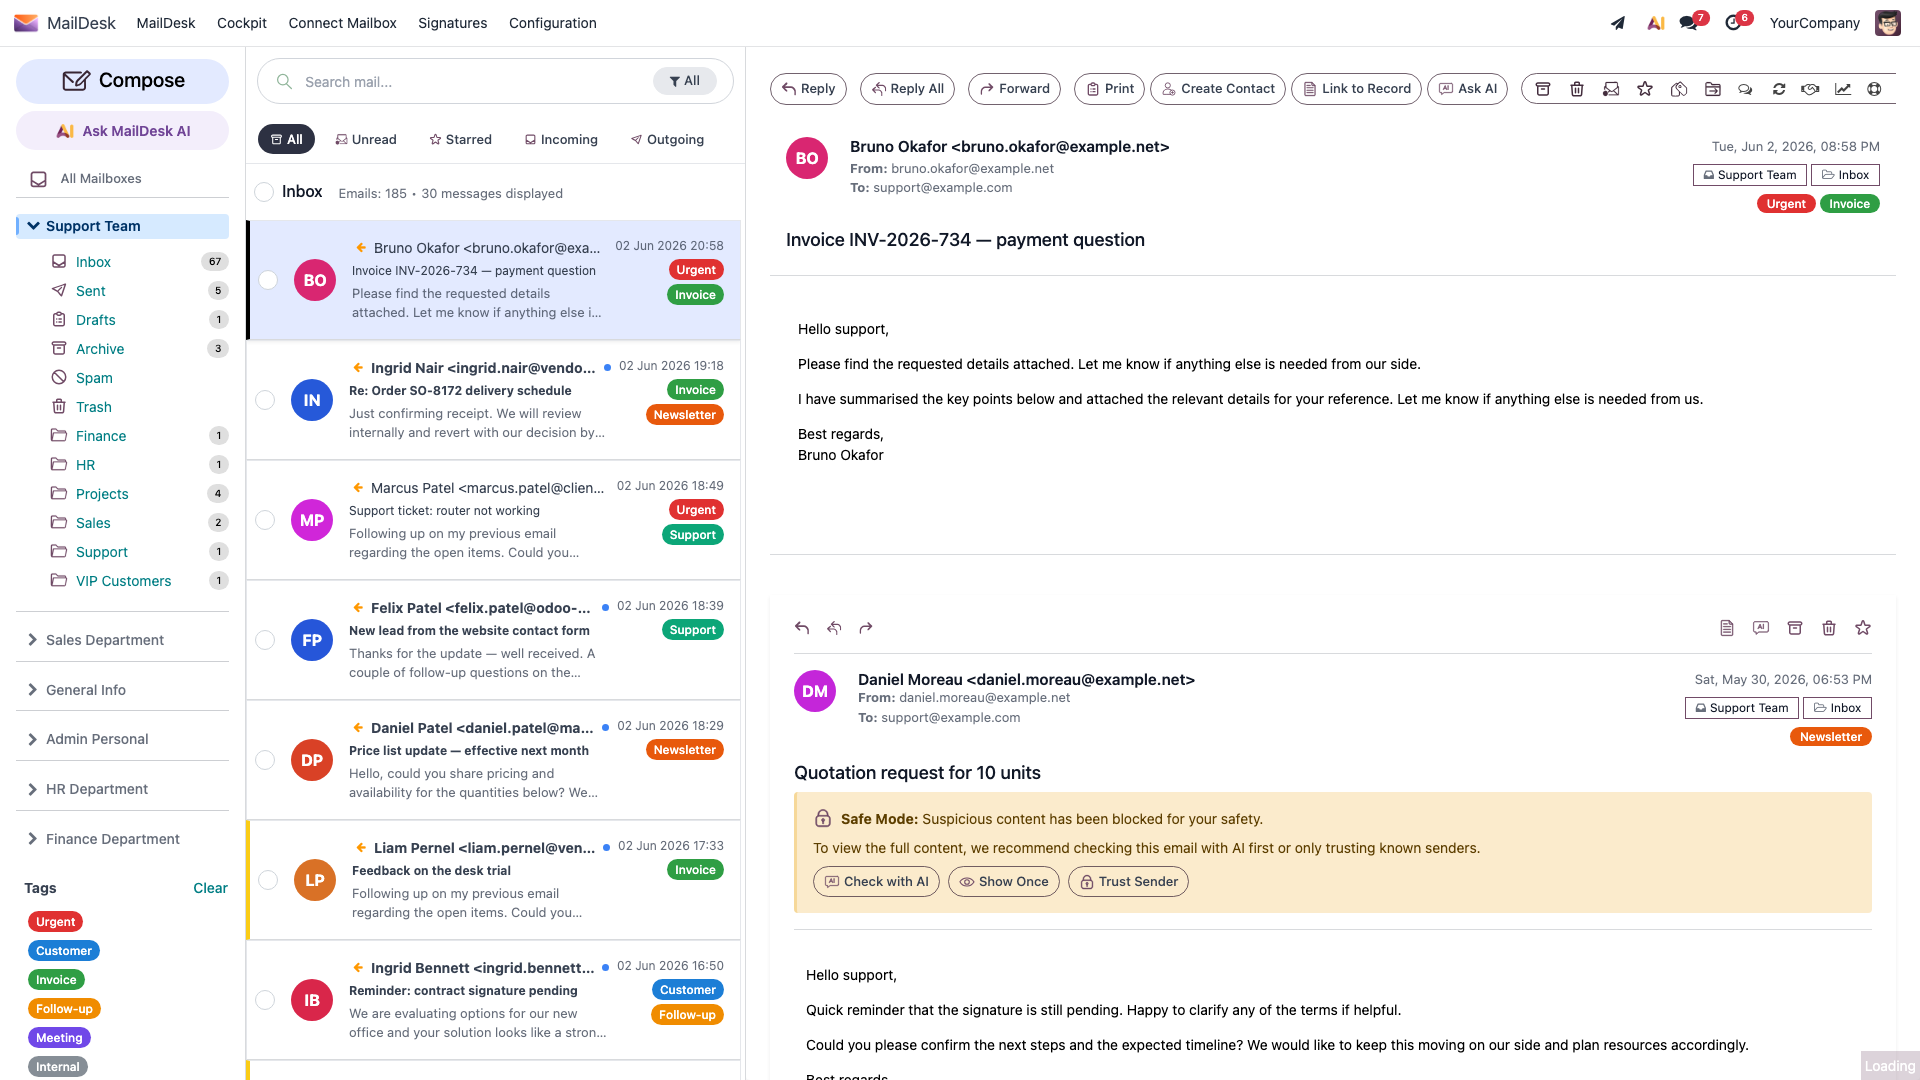This screenshot has height=1080, width=1920.
Task: Tick checkbox for Bruno Okafor email
Action: [268, 280]
